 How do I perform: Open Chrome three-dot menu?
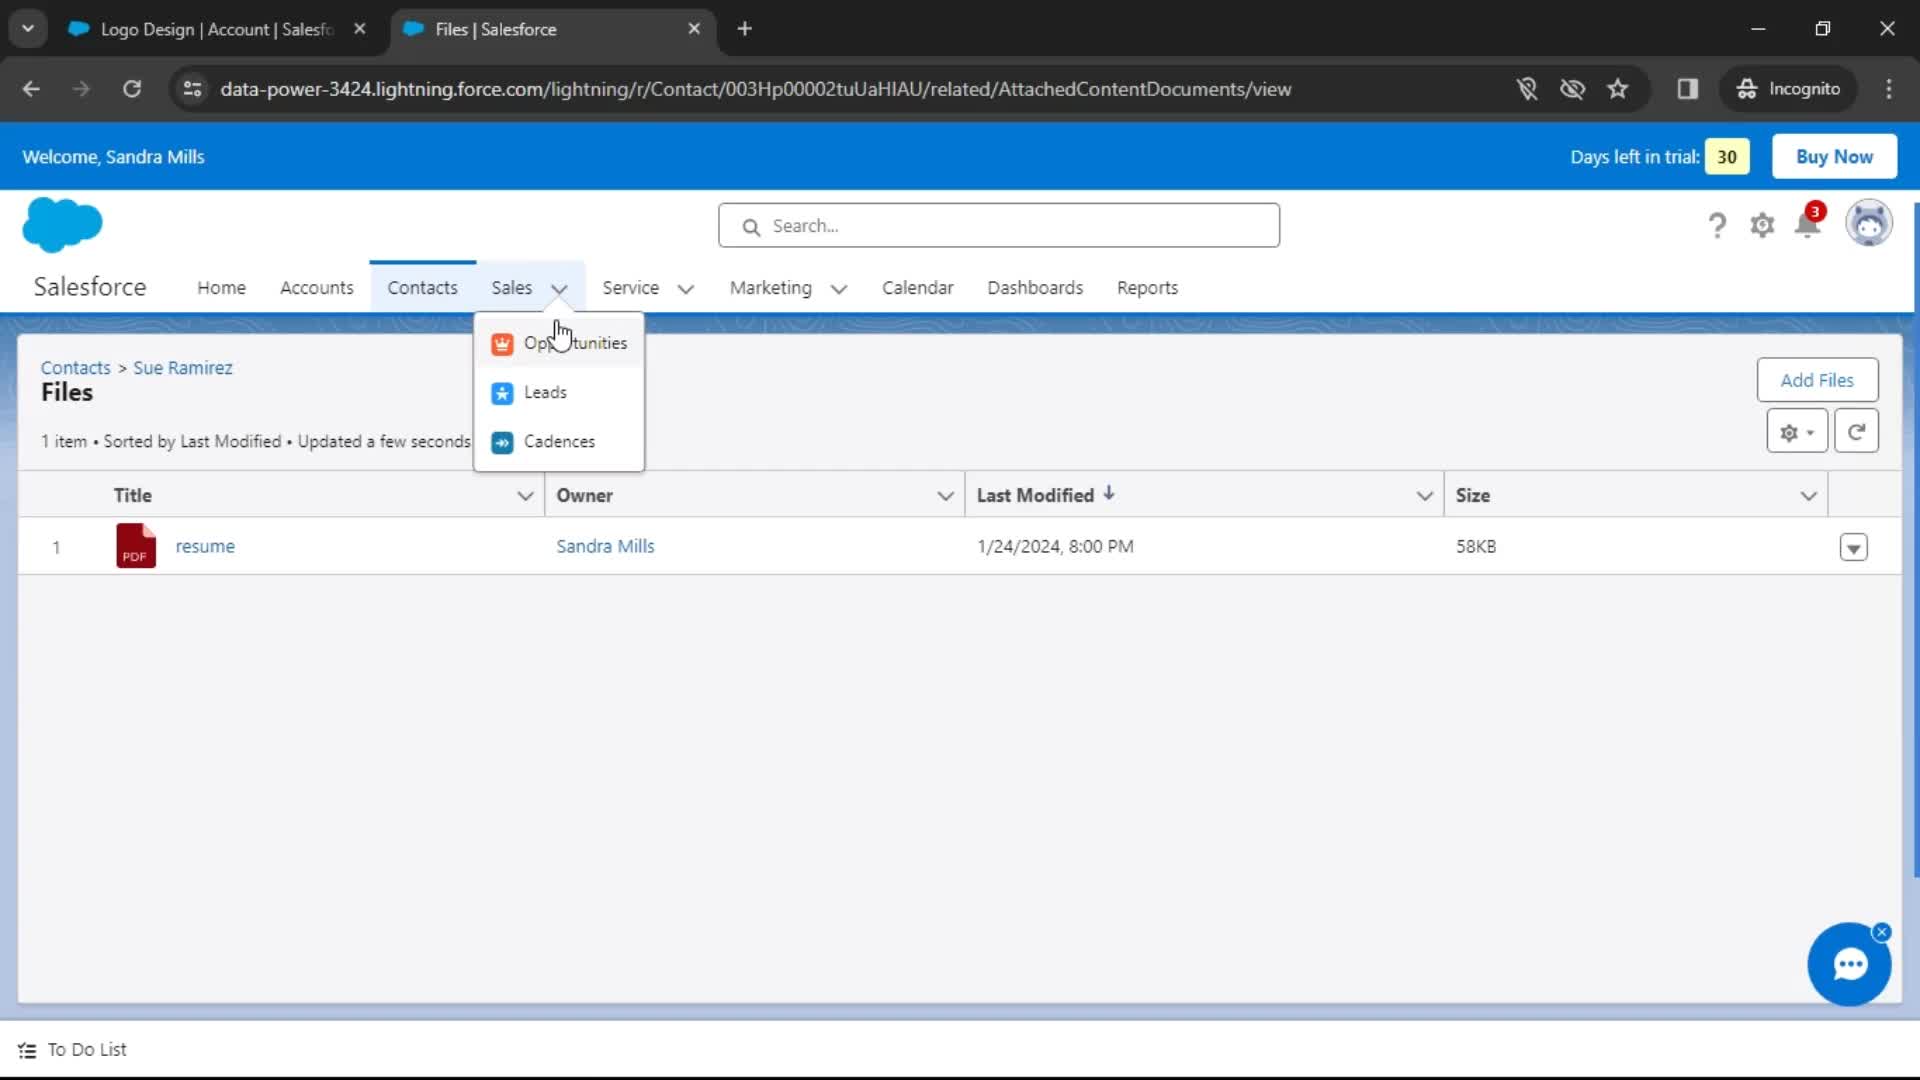(1888, 89)
